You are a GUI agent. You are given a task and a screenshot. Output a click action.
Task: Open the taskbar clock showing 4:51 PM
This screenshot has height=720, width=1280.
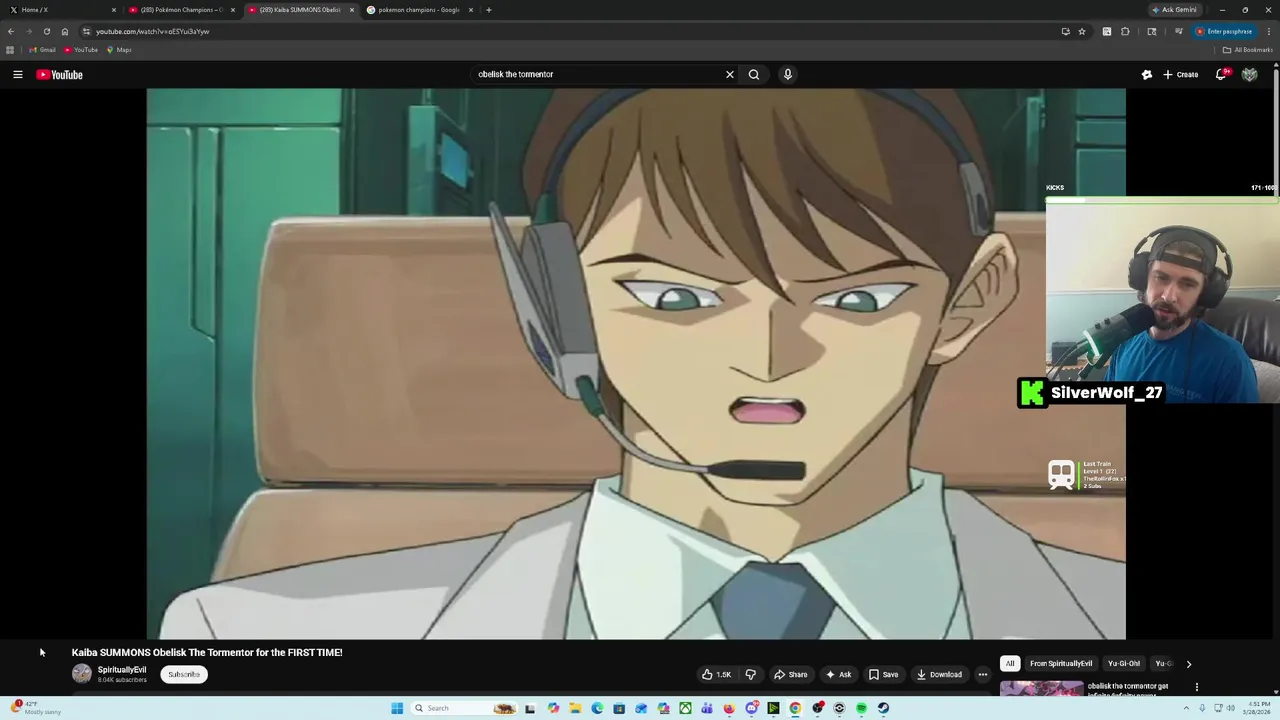tap(1257, 708)
